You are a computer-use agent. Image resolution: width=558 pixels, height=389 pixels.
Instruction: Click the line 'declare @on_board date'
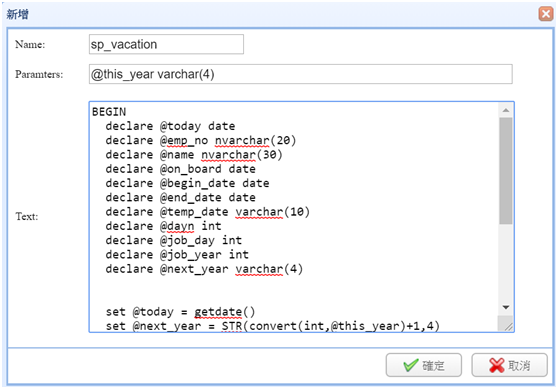click(x=180, y=169)
